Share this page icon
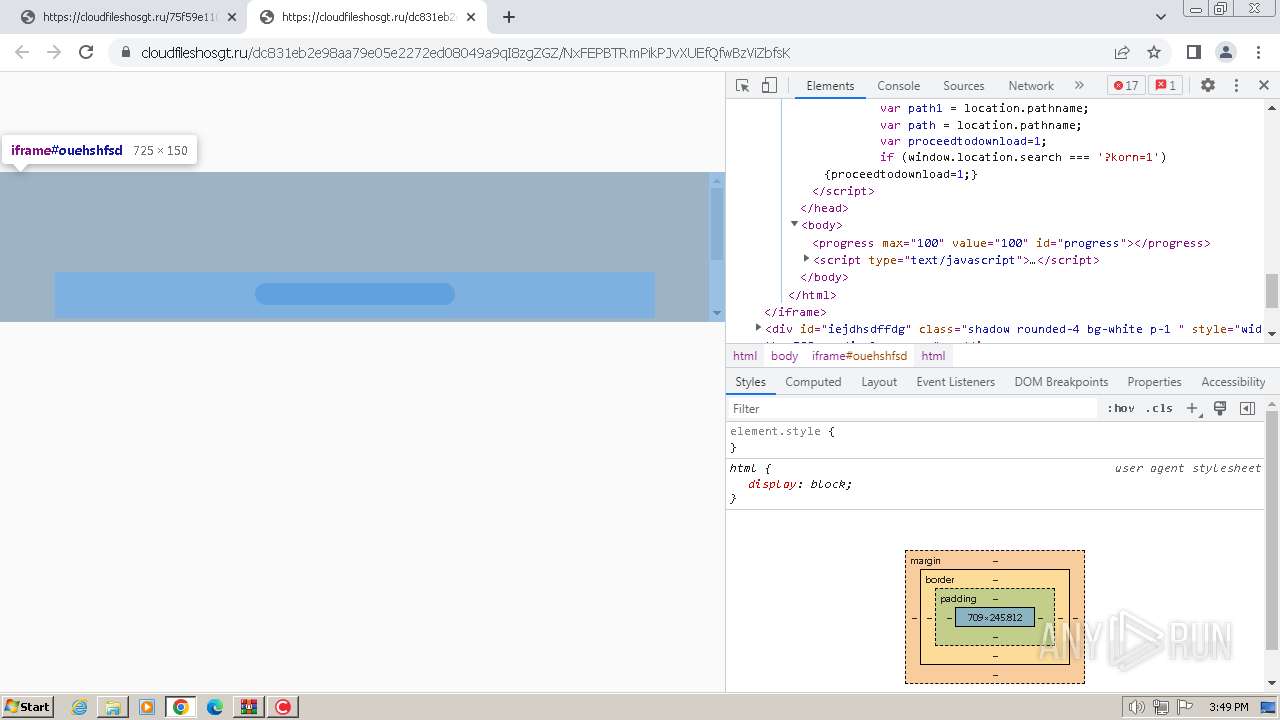 [1122, 52]
